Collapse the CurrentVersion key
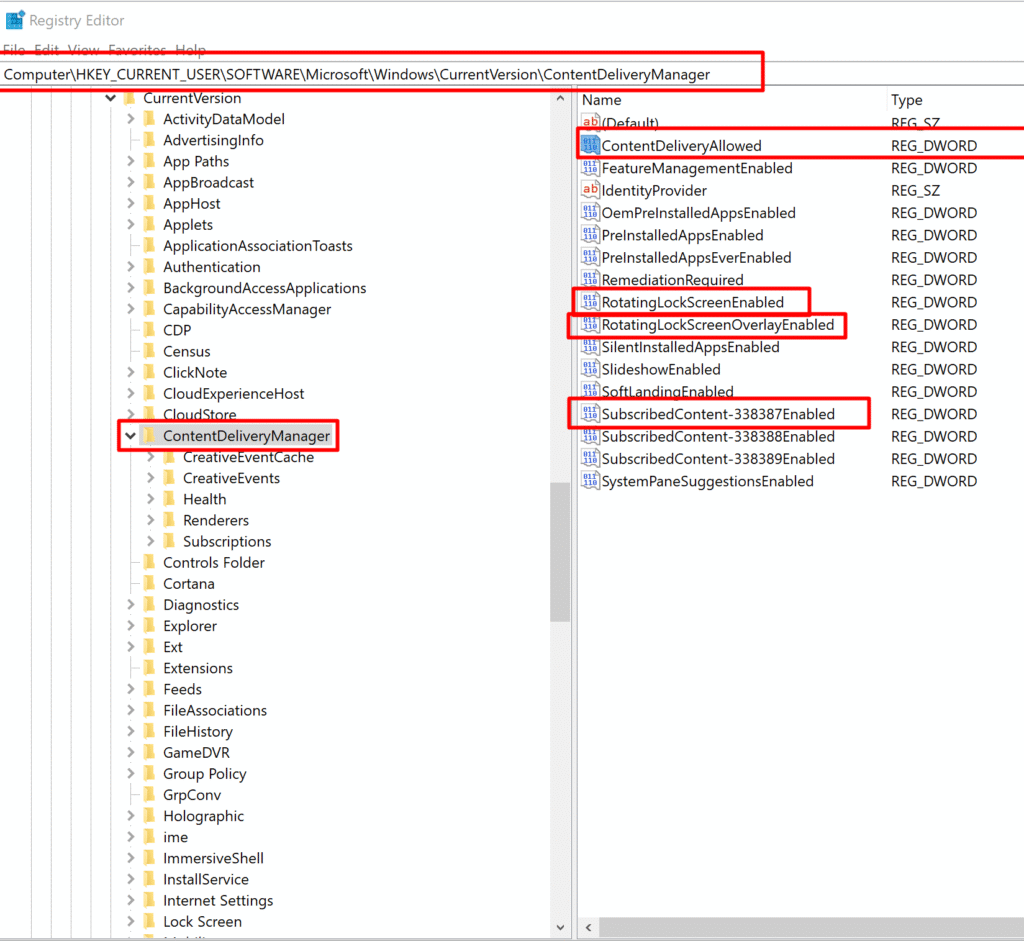Image resolution: width=1024 pixels, height=941 pixels. point(110,98)
